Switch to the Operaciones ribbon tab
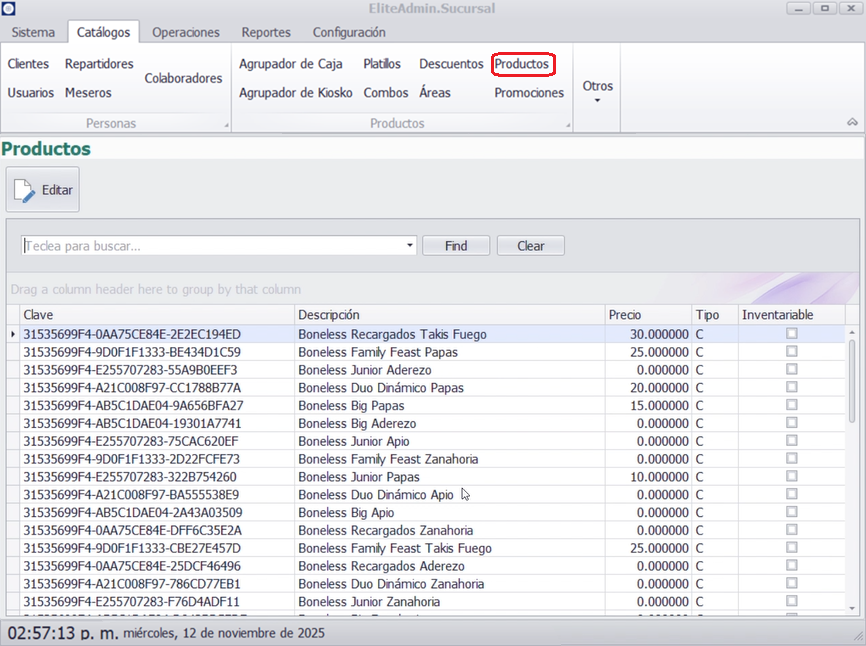The width and height of the screenshot is (866, 646). (x=185, y=32)
